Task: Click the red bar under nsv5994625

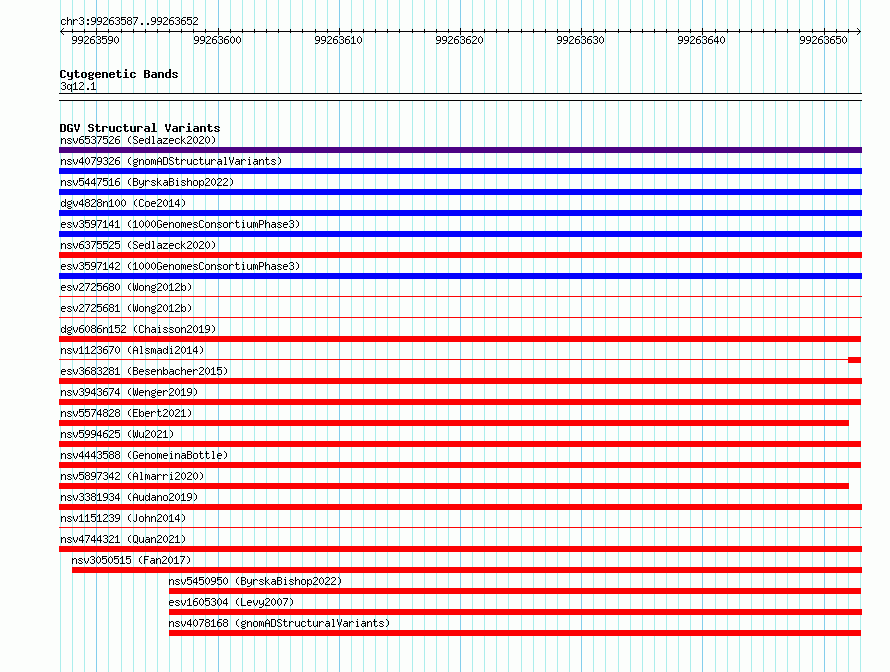Action: pos(460,444)
